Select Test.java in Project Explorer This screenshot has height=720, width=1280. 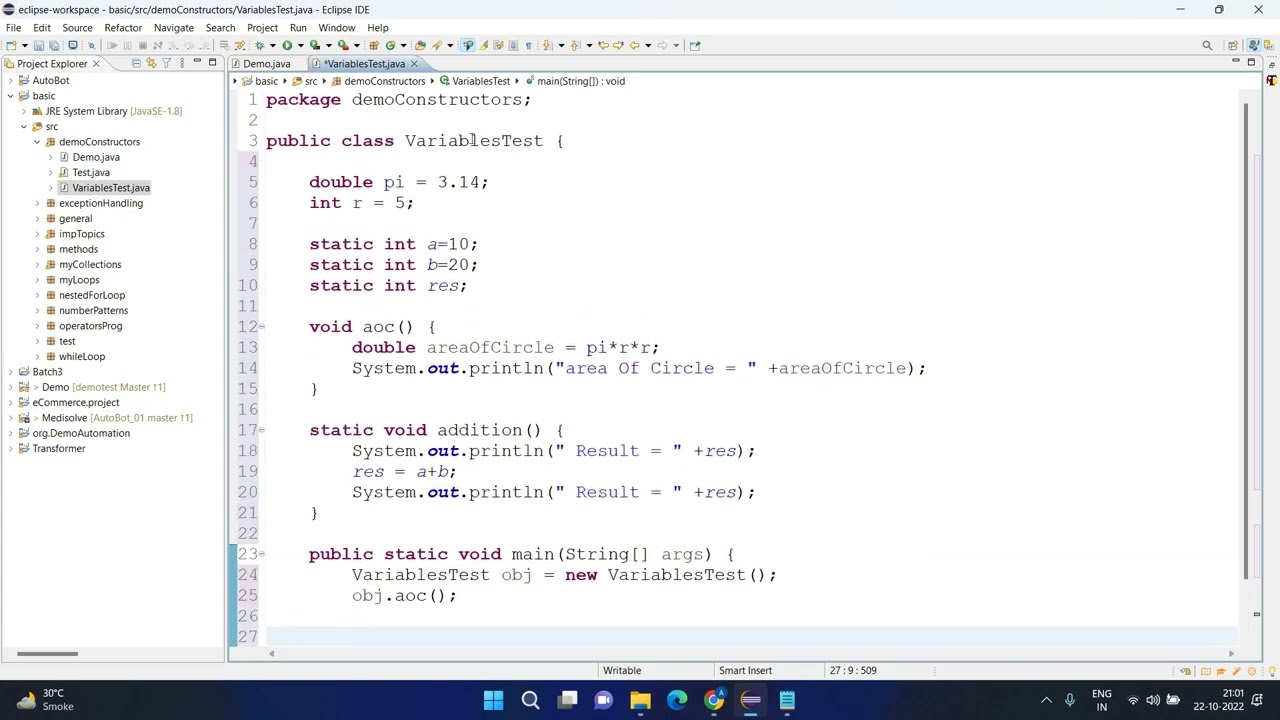[90, 172]
